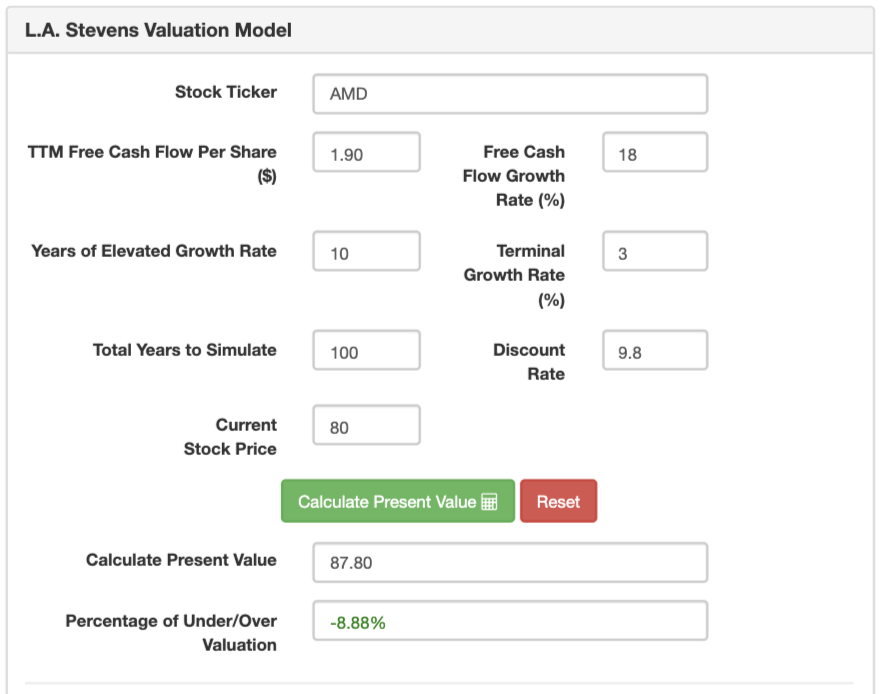Reset the valuation form
The height and width of the screenshot is (694, 880).
point(558,501)
